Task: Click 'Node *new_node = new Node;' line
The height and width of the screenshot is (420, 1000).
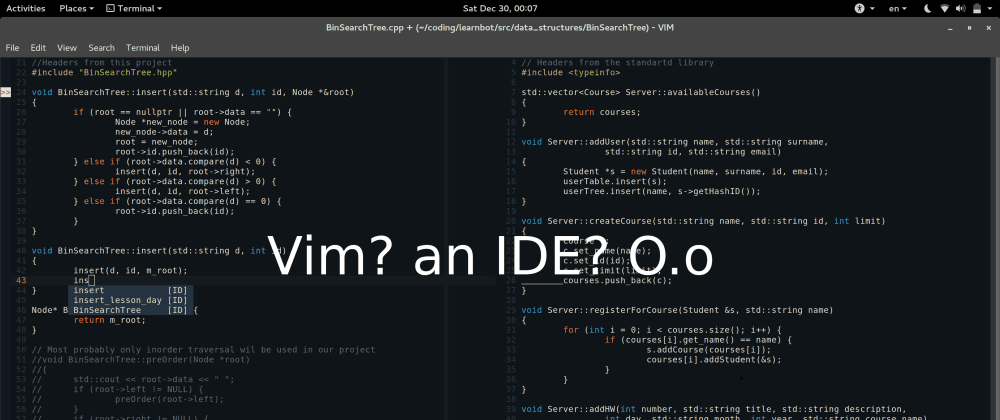Action: [x=182, y=122]
